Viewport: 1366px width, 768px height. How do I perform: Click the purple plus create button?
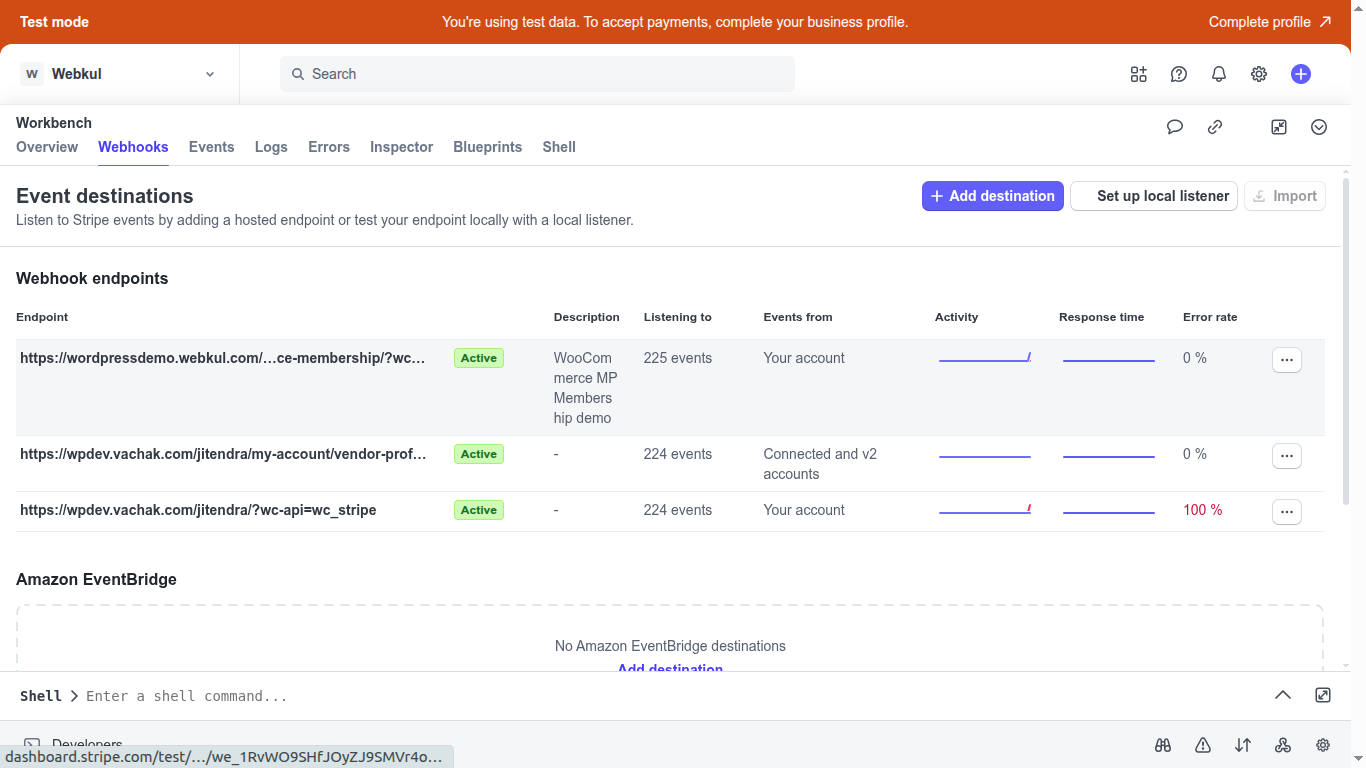point(1300,73)
